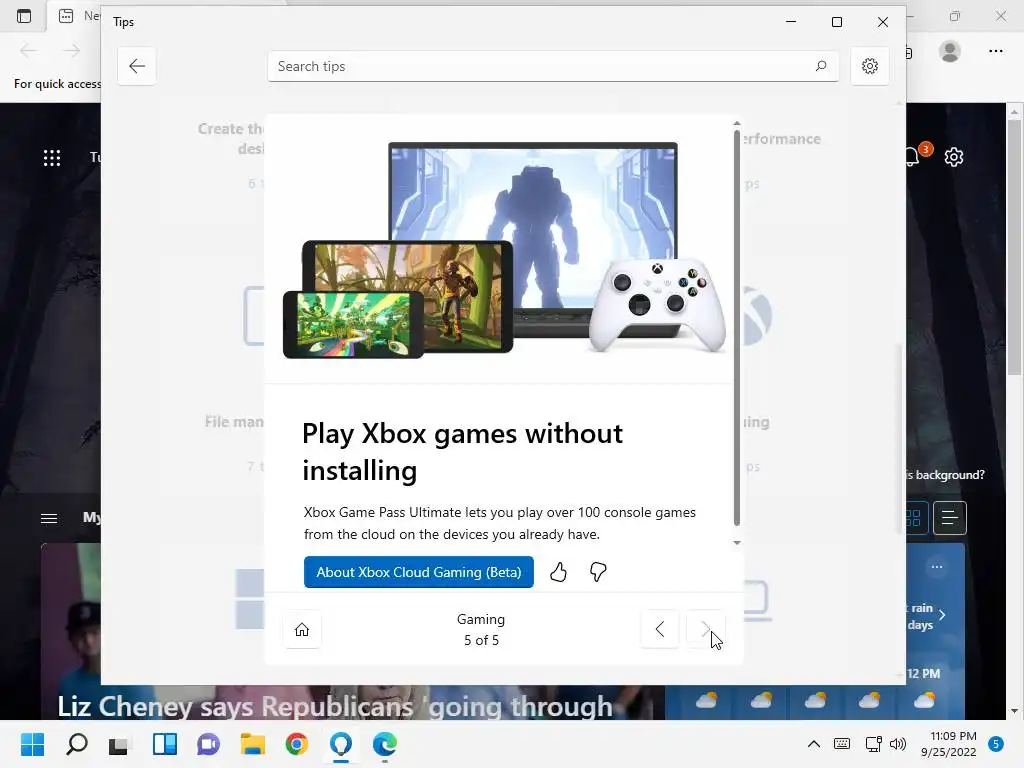
Task: Go to previous Gaming tip
Action: (660, 630)
